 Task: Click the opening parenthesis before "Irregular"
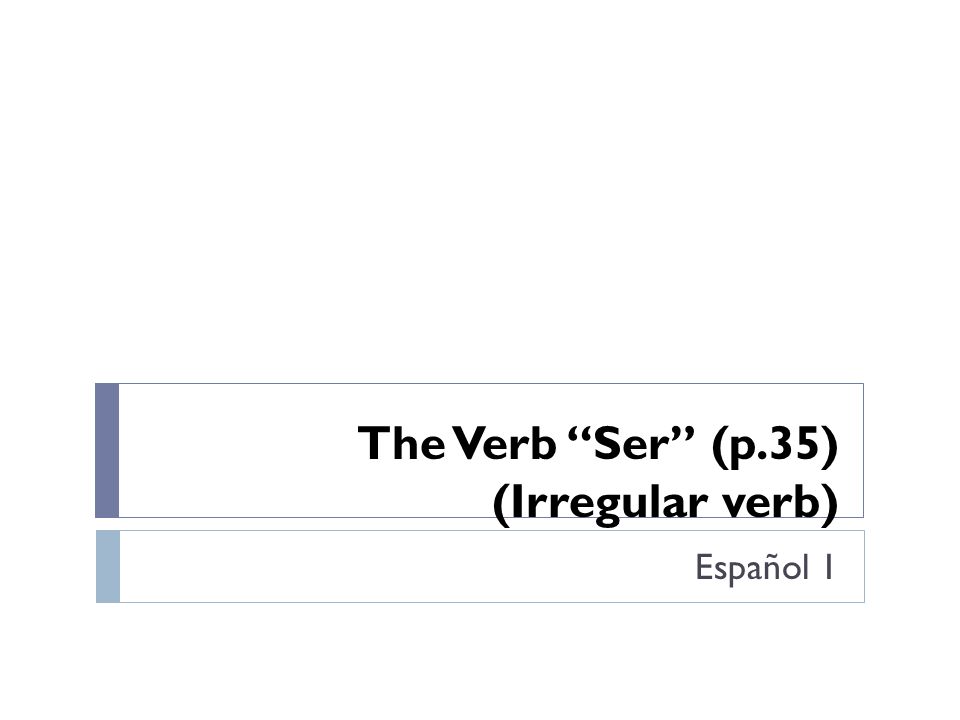pyautogui.click(x=500, y=505)
